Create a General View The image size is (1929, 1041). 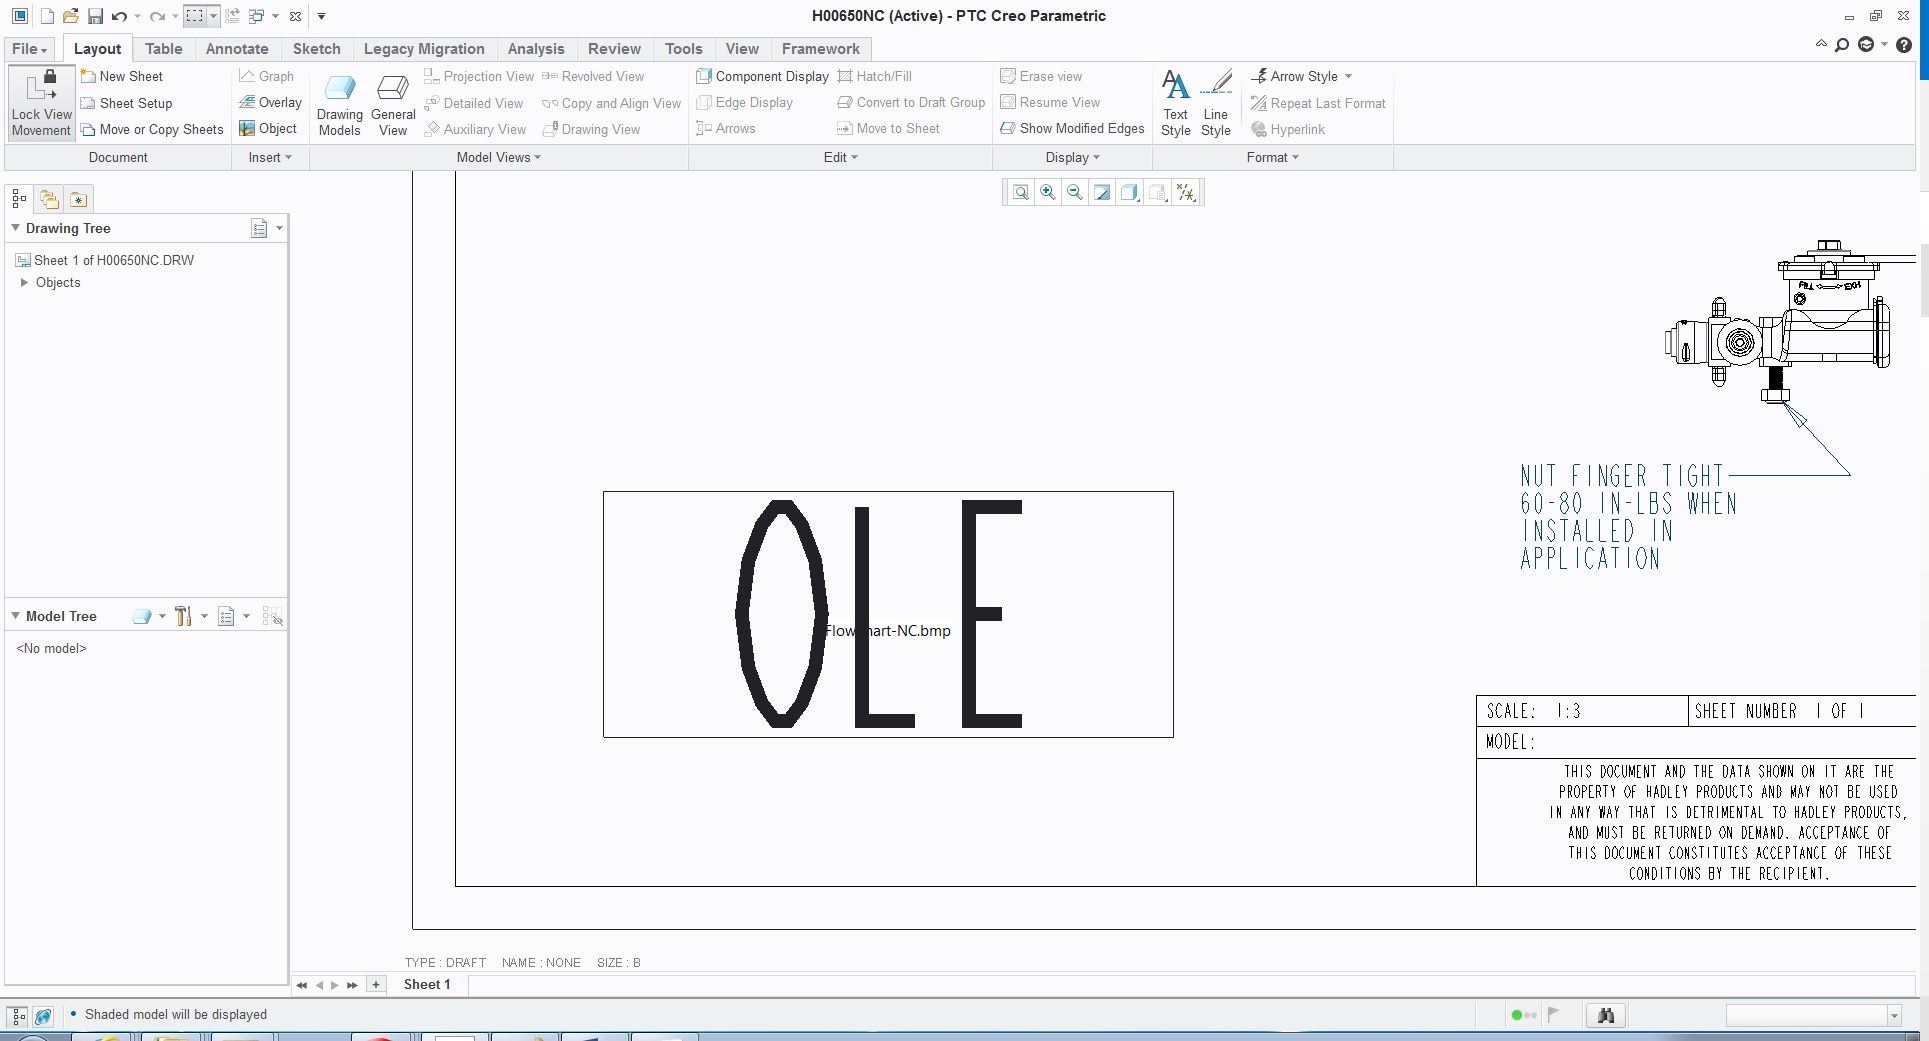coord(393,104)
